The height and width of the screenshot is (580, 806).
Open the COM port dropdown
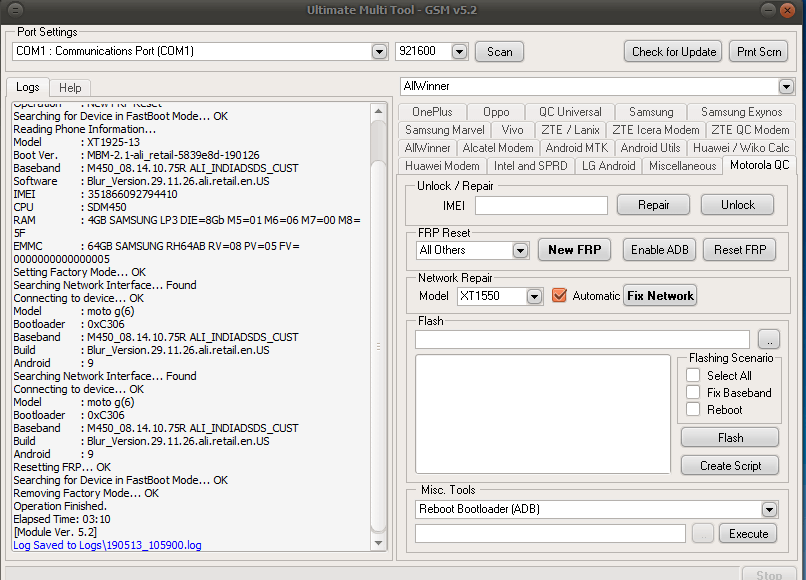point(379,51)
